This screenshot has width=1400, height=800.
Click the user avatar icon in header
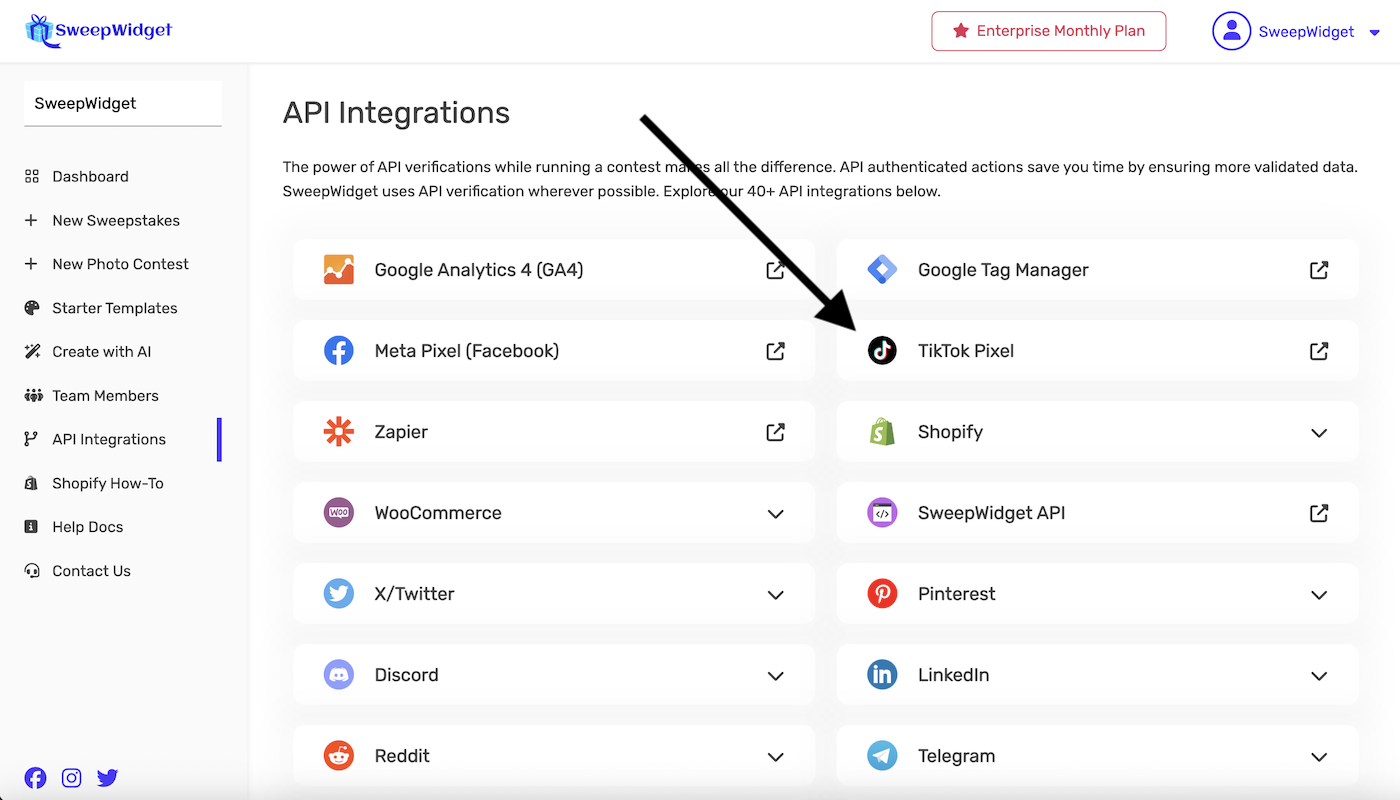click(1231, 31)
